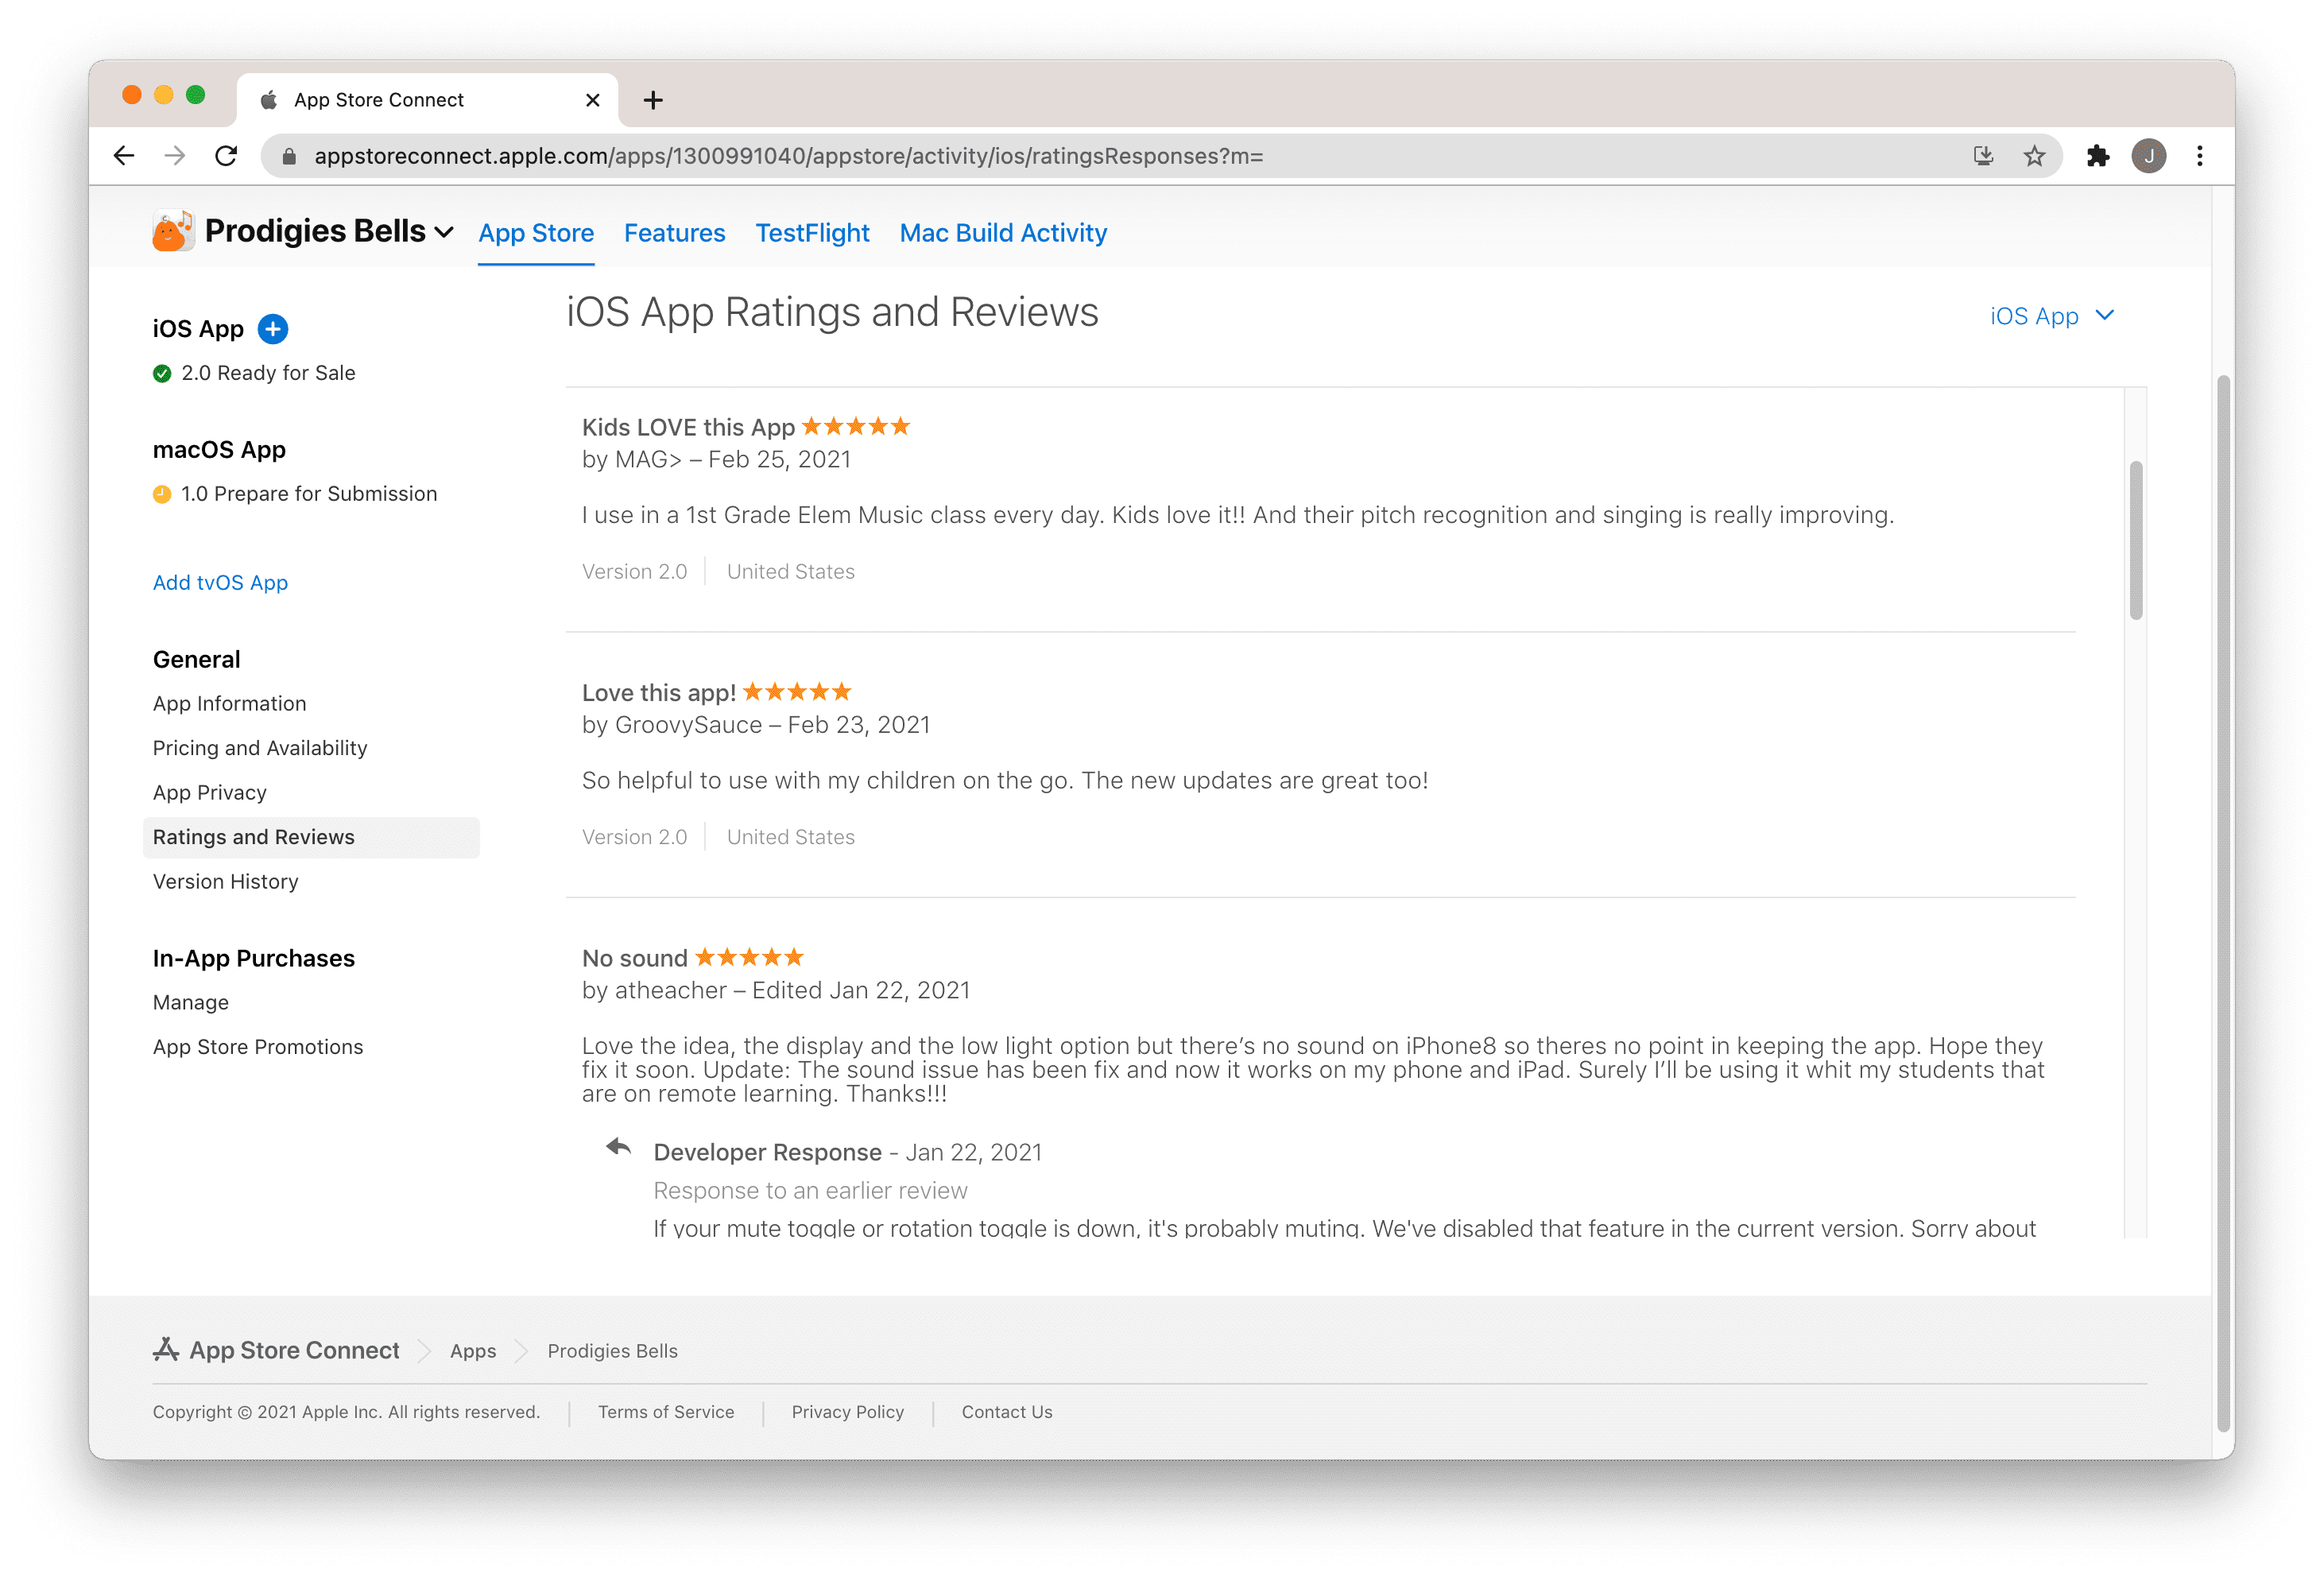This screenshot has width=2324, height=1577.
Task: Click the developer response reply arrow icon
Action: click(x=619, y=1148)
